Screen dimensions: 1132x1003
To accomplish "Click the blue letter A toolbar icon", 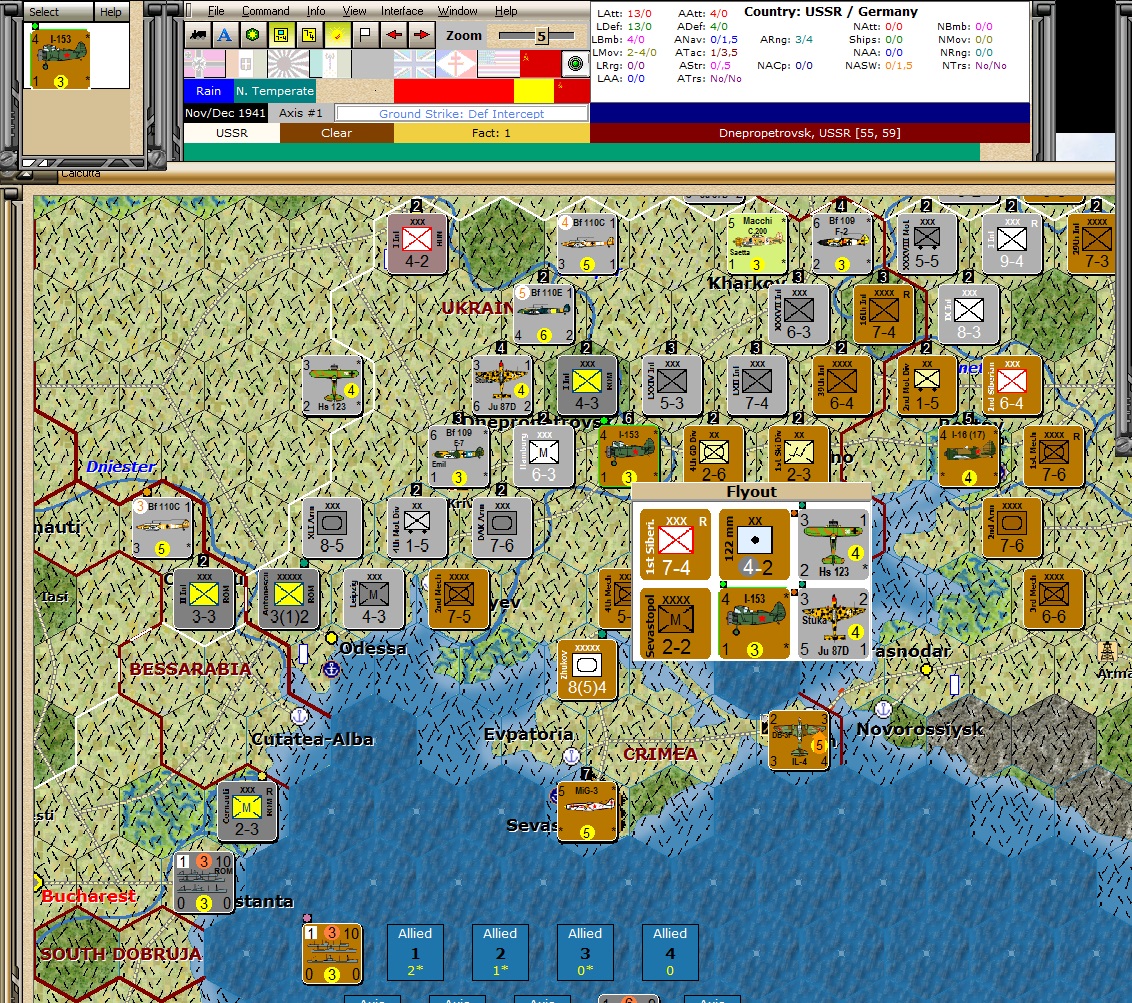I will tap(225, 35).
